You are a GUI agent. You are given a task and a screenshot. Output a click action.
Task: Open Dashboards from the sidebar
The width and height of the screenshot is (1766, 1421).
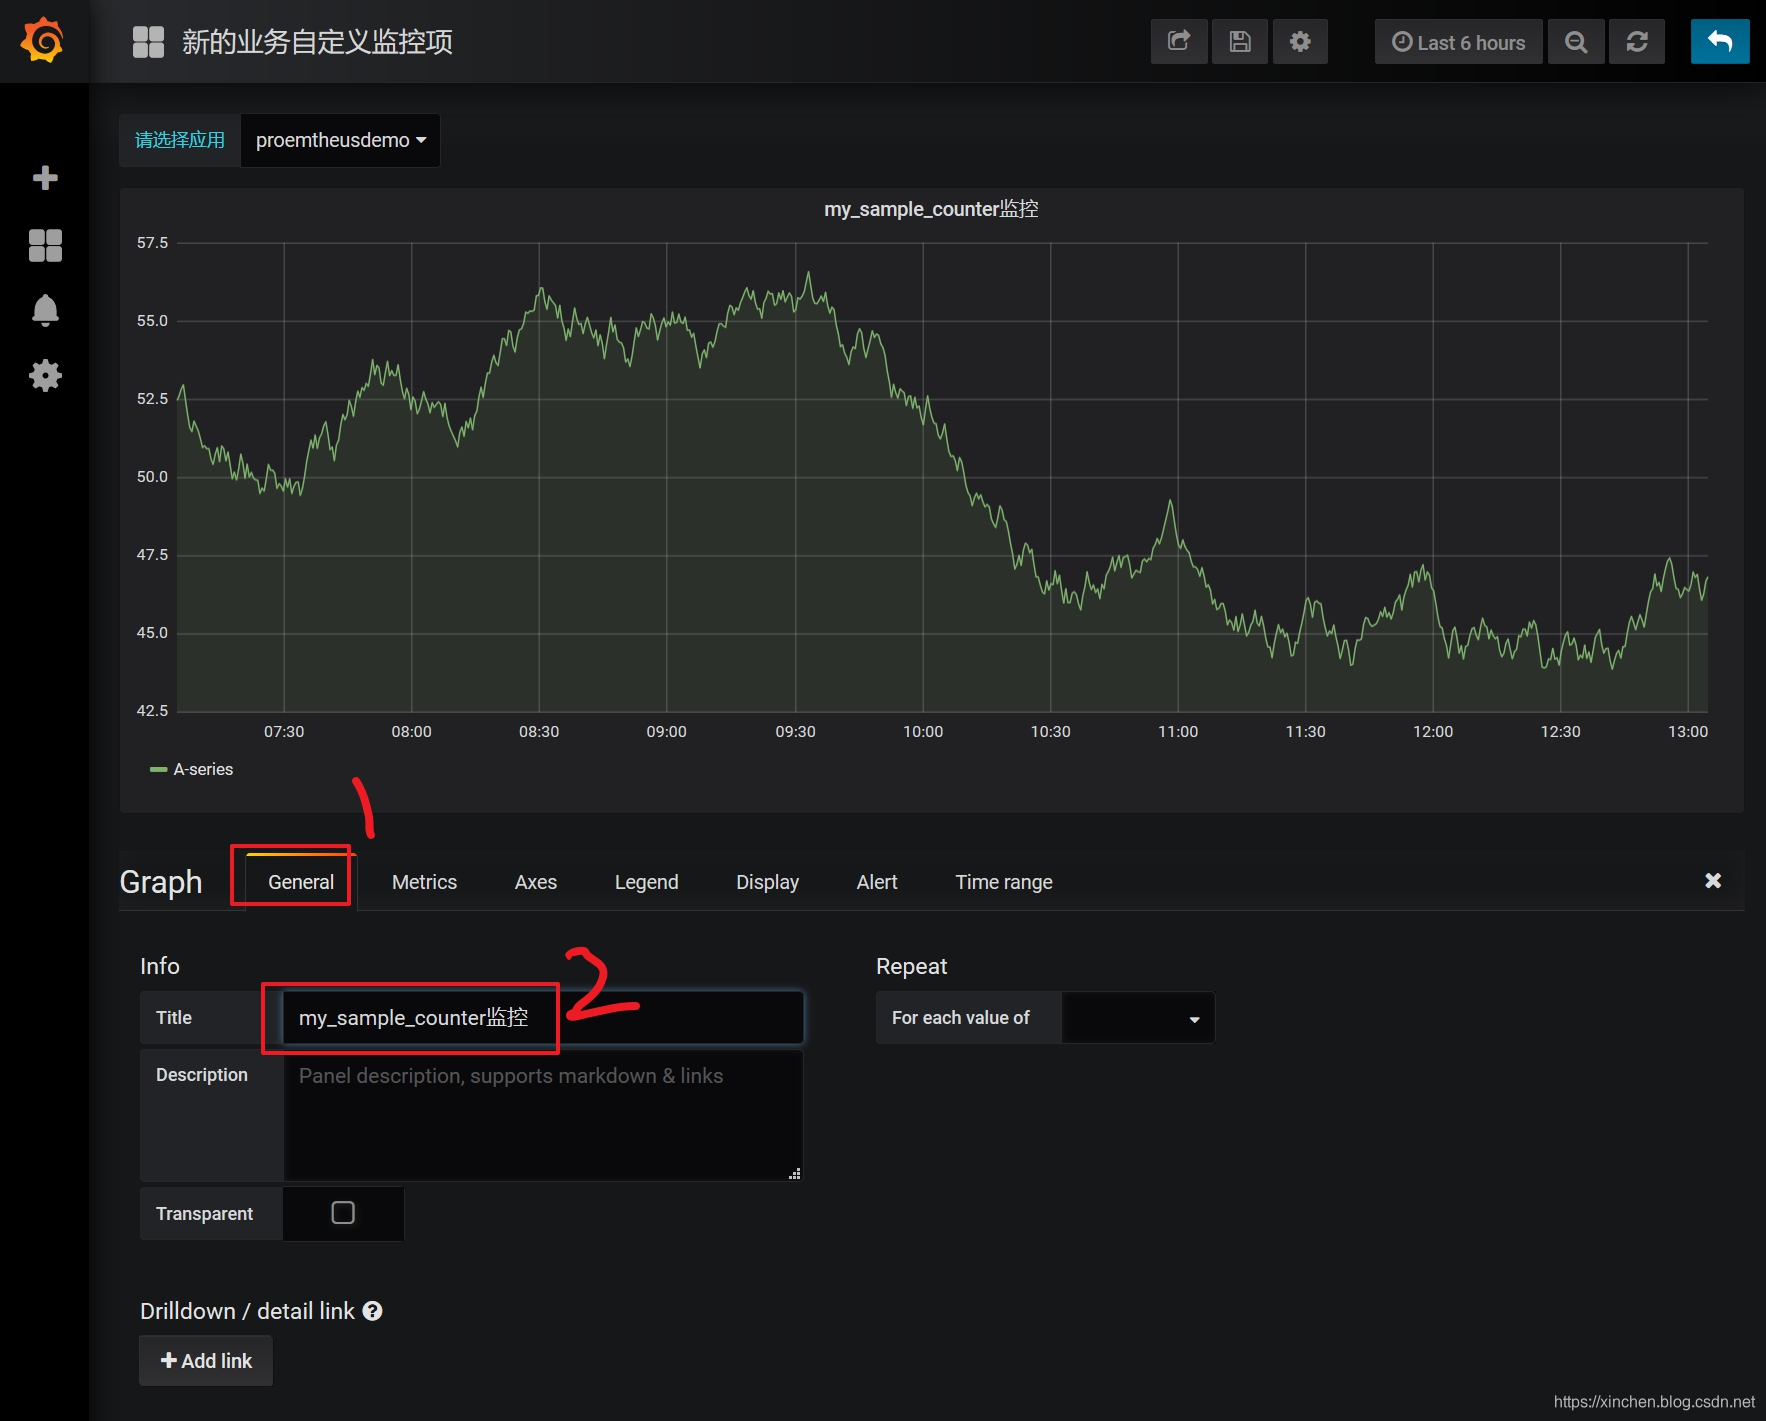click(x=45, y=245)
